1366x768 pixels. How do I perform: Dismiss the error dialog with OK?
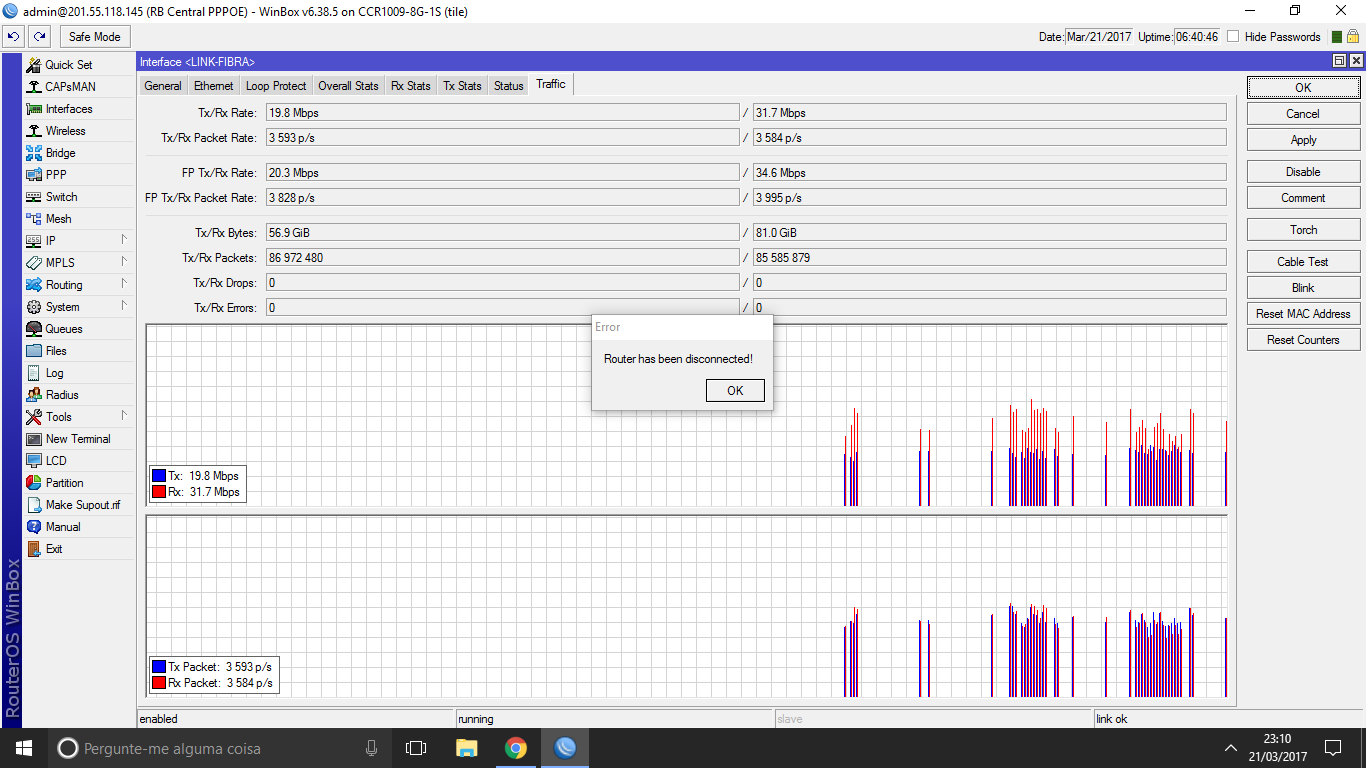coord(734,390)
